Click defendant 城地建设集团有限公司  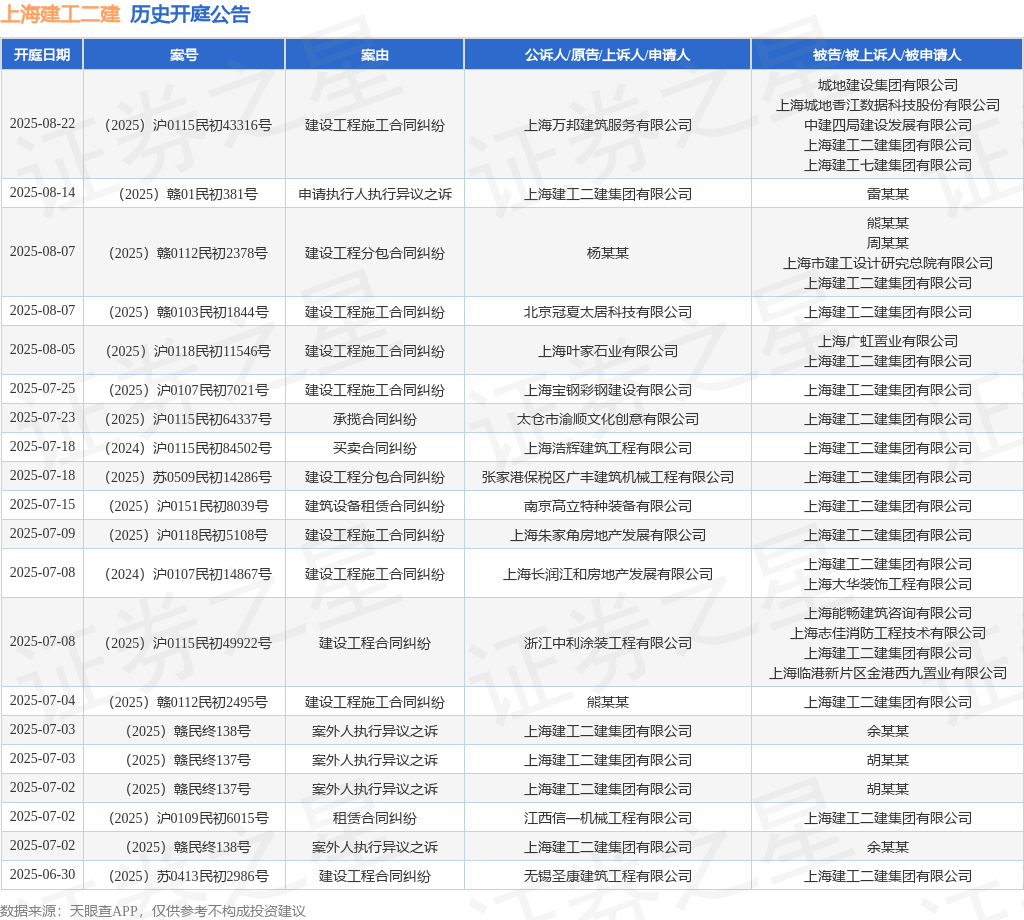click(888, 85)
